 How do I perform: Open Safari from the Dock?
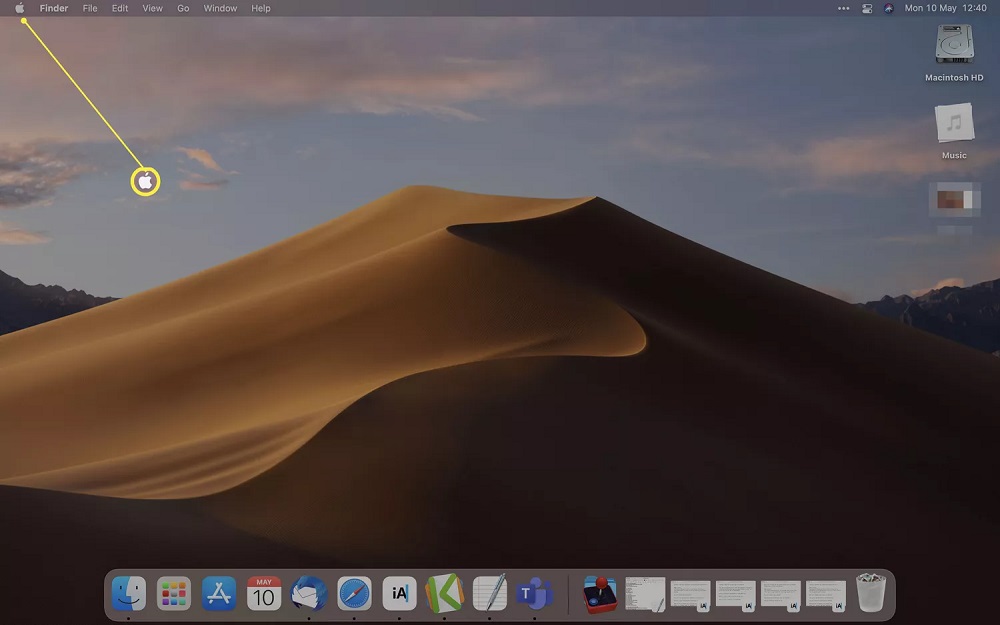(353, 593)
